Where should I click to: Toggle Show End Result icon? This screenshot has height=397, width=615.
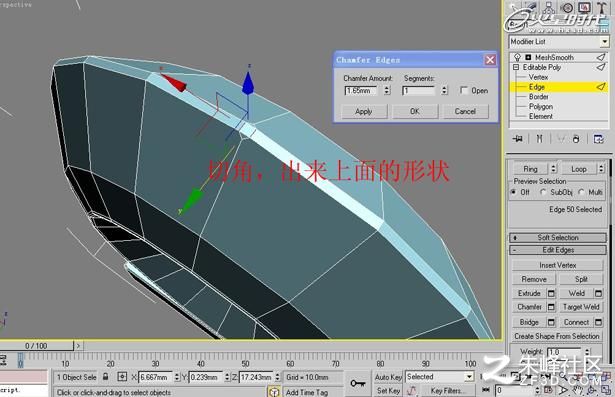[539, 138]
